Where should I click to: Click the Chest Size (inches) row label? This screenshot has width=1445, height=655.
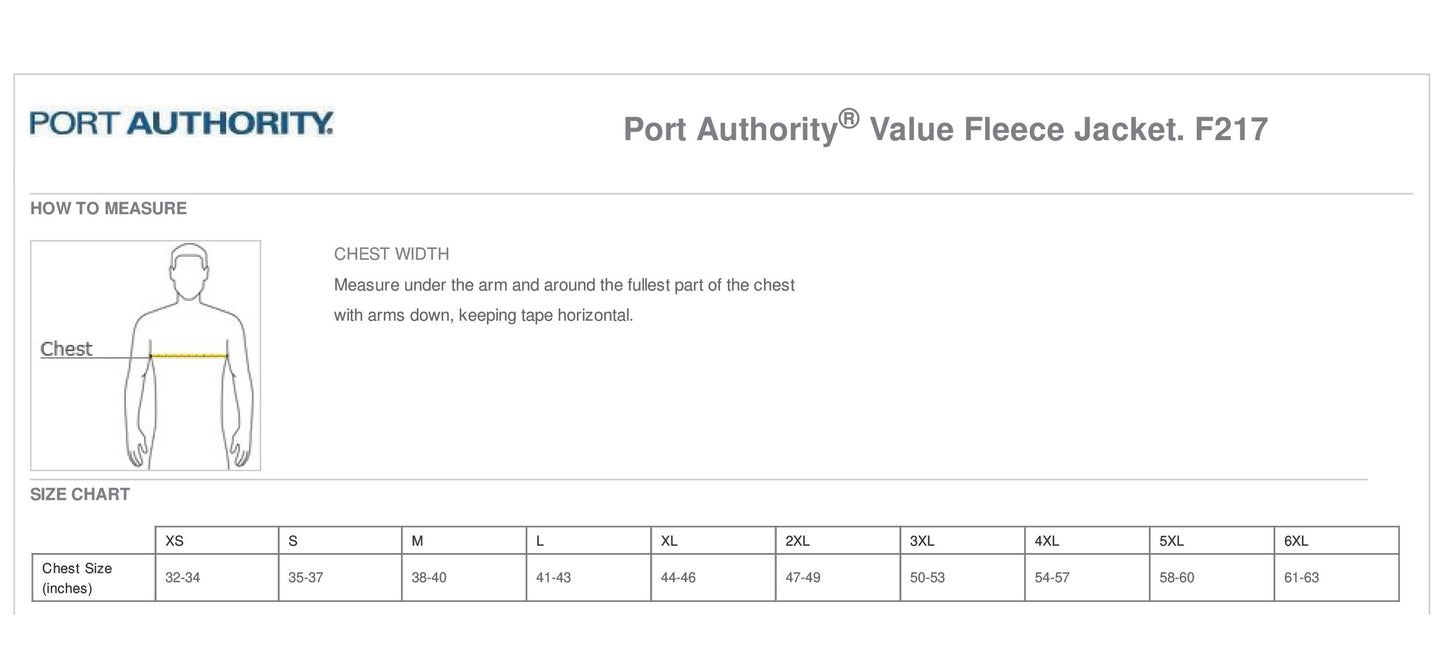click(77, 578)
